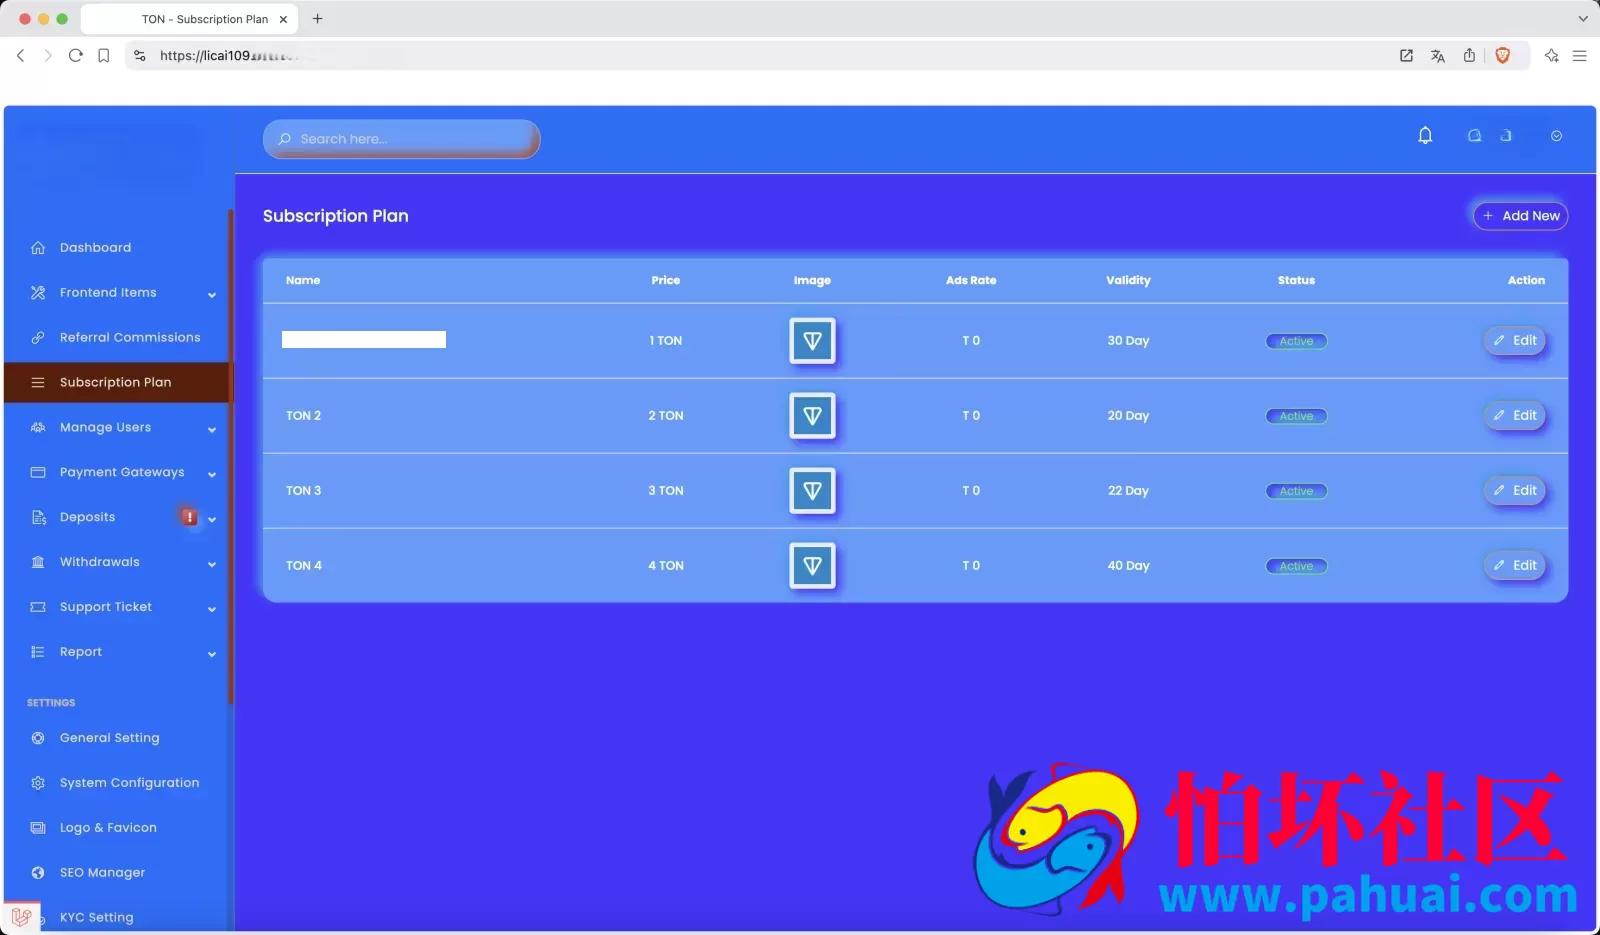The height and width of the screenshot is (935, 1600).
Task: Click the browser forward arrow
Action: click(47, 56)
